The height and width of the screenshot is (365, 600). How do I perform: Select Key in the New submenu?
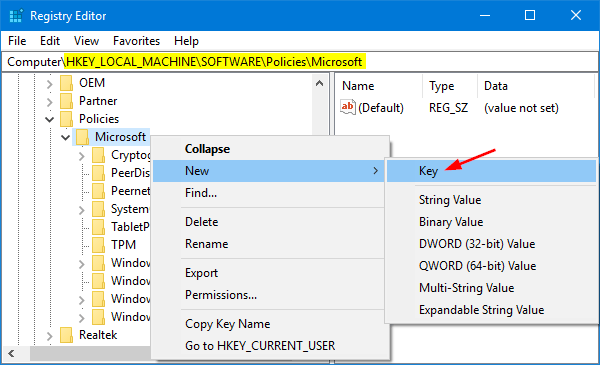(x=491, y=171)
